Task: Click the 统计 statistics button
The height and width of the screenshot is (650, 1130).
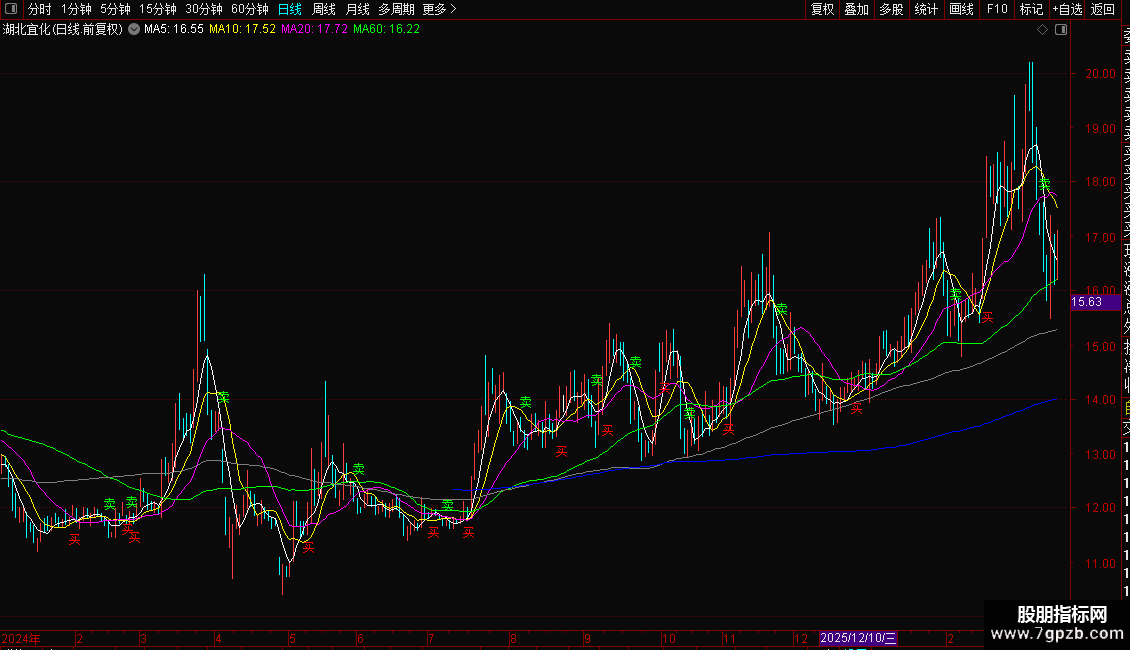Action: point(926,9)
